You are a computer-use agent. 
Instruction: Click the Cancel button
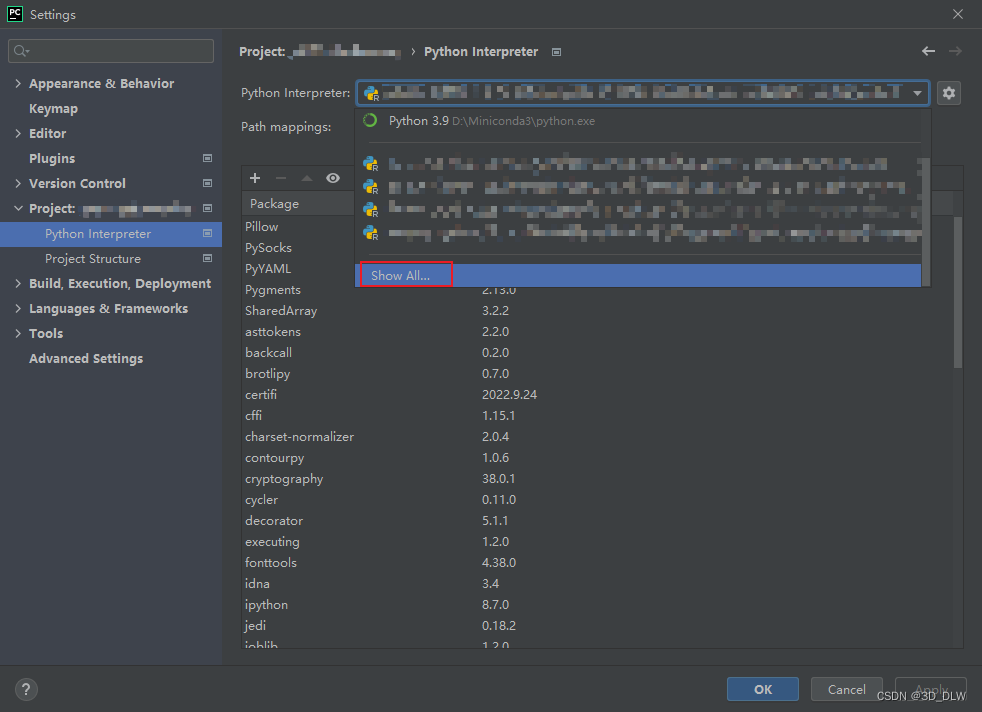pyautogui.click(x=847, y=689)
